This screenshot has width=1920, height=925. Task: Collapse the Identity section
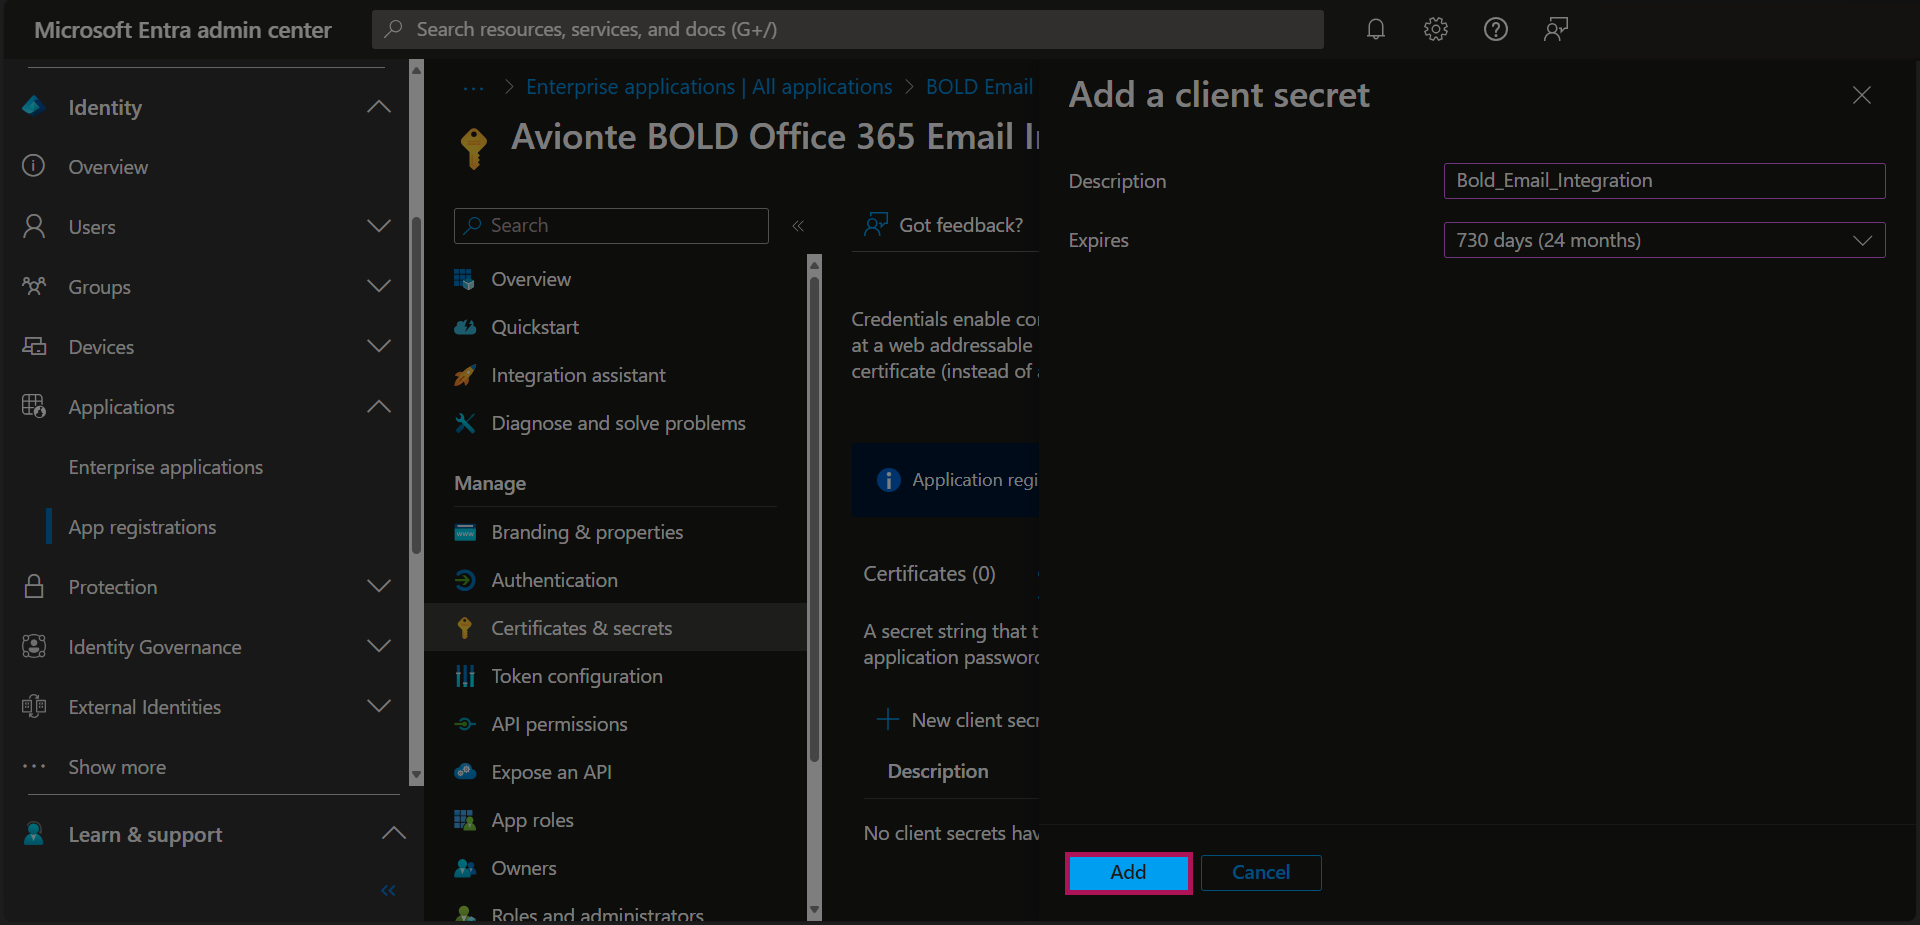pyautogui.click(x=378, y=107)
